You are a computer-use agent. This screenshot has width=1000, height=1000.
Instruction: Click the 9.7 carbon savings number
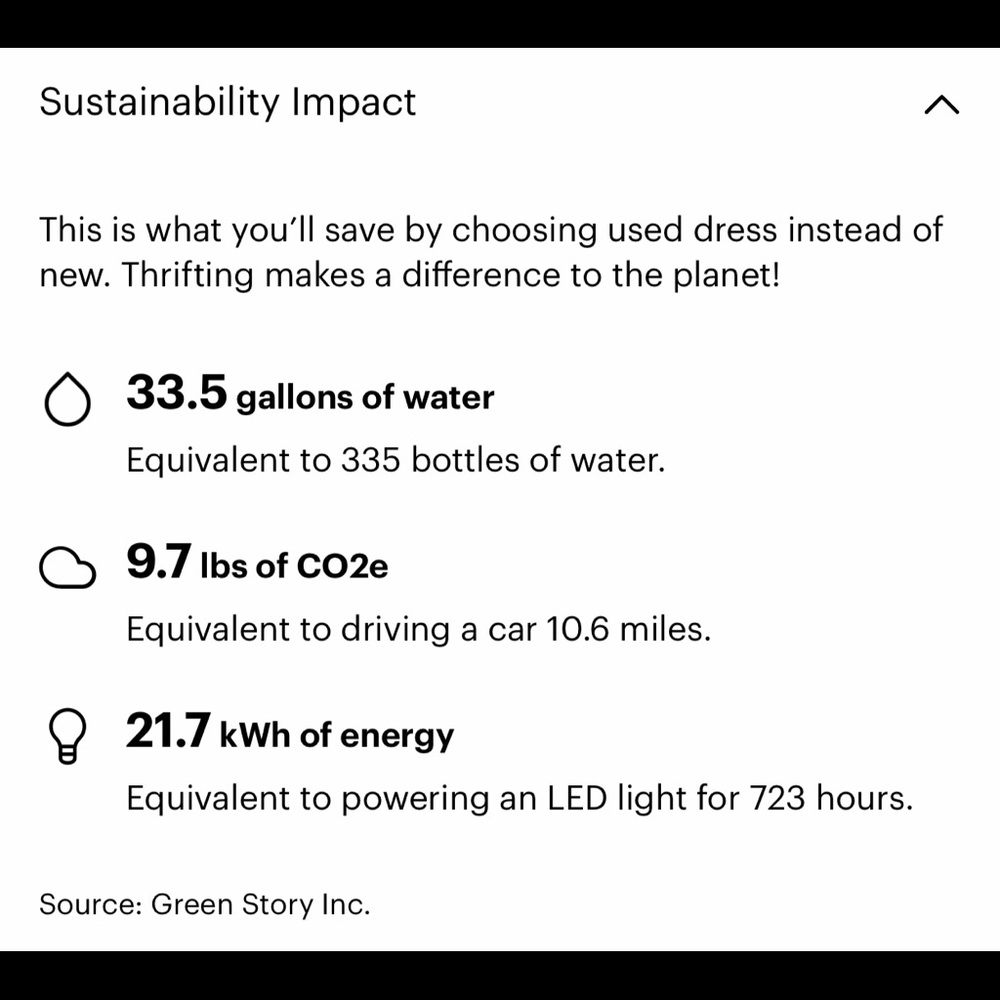[x=157, y=563]
